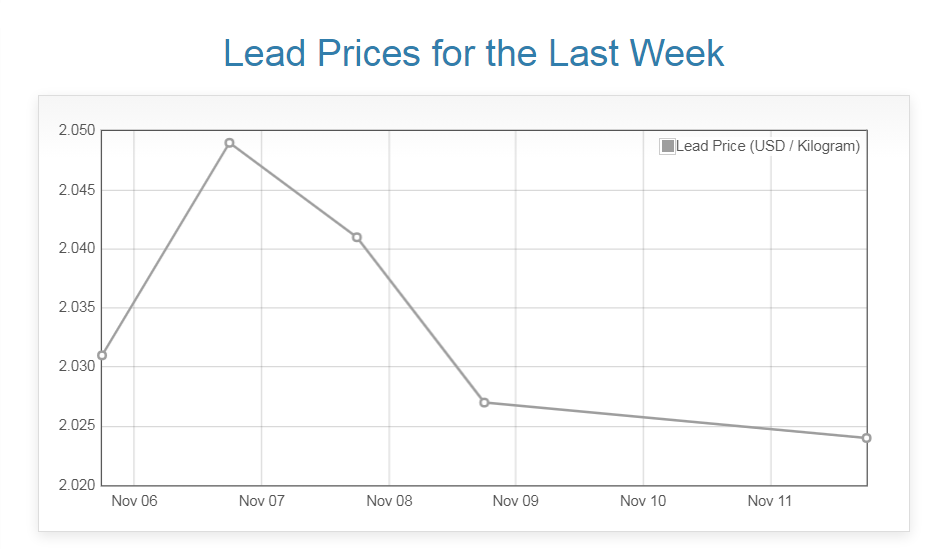Viewport: 936px width, 549px height.
Task: Click the Nov 09 x-axis label
Action: (516, 501)
